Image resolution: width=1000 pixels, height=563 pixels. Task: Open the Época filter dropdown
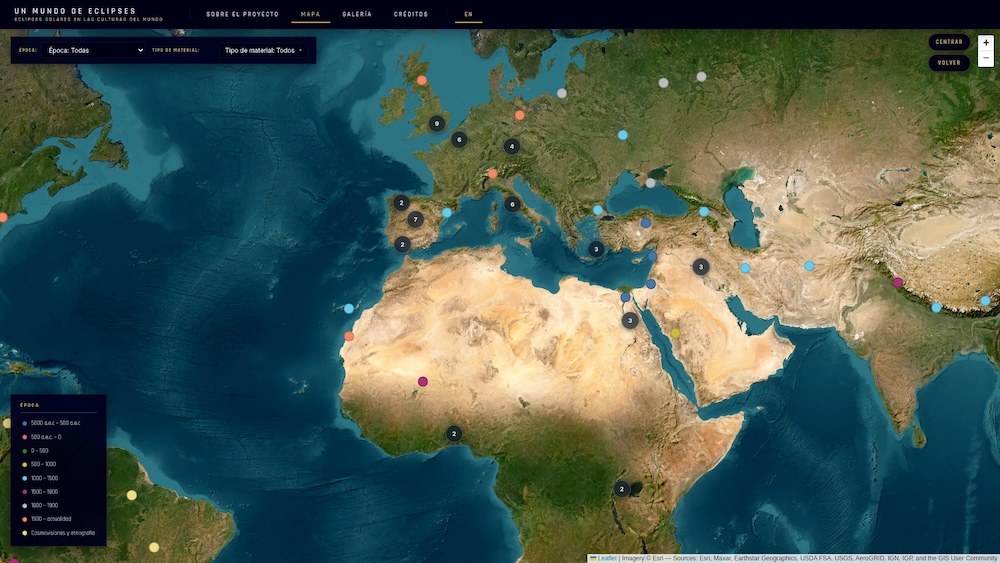point(94,50)
